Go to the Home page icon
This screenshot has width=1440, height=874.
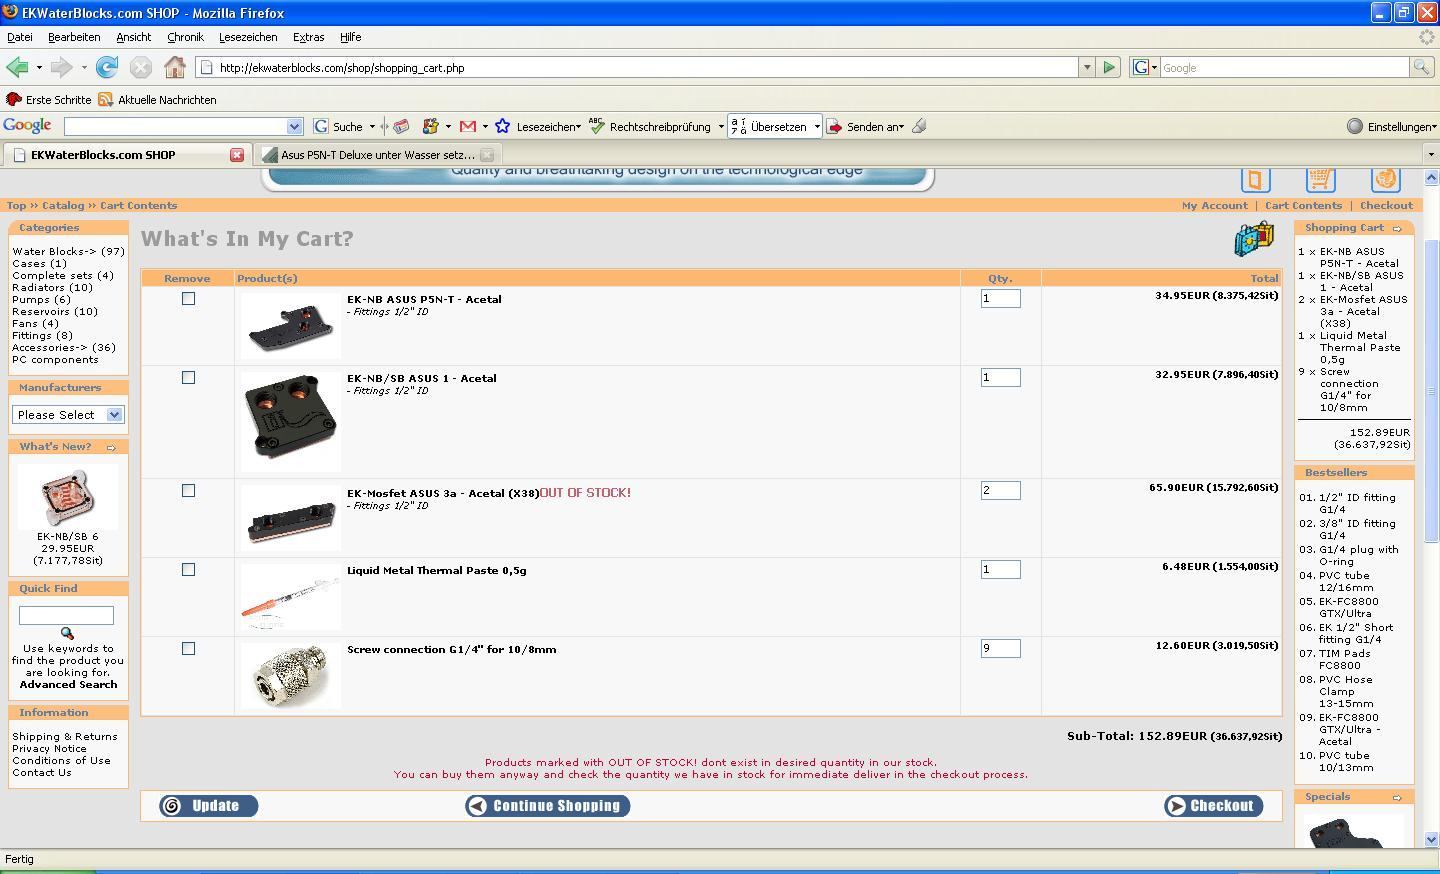[175, 68]
